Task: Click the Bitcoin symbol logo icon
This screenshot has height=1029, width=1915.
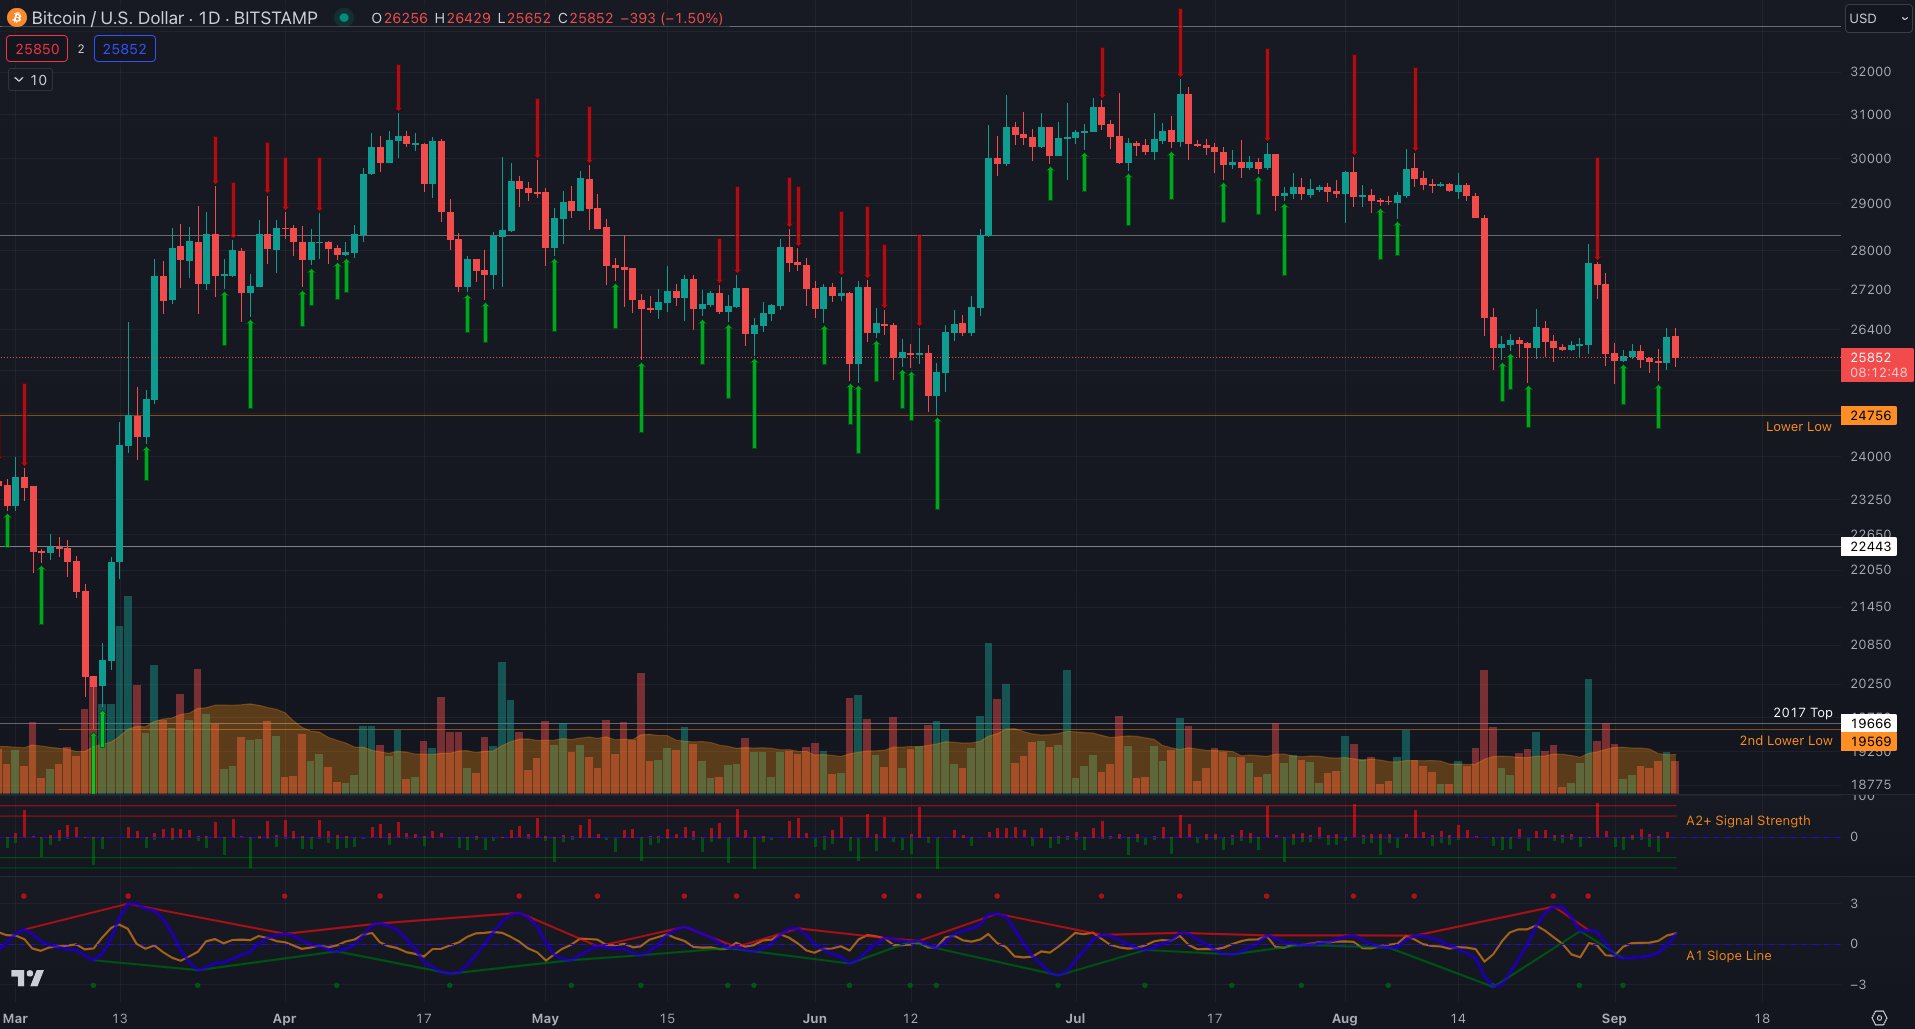Action: coord(17,18)
